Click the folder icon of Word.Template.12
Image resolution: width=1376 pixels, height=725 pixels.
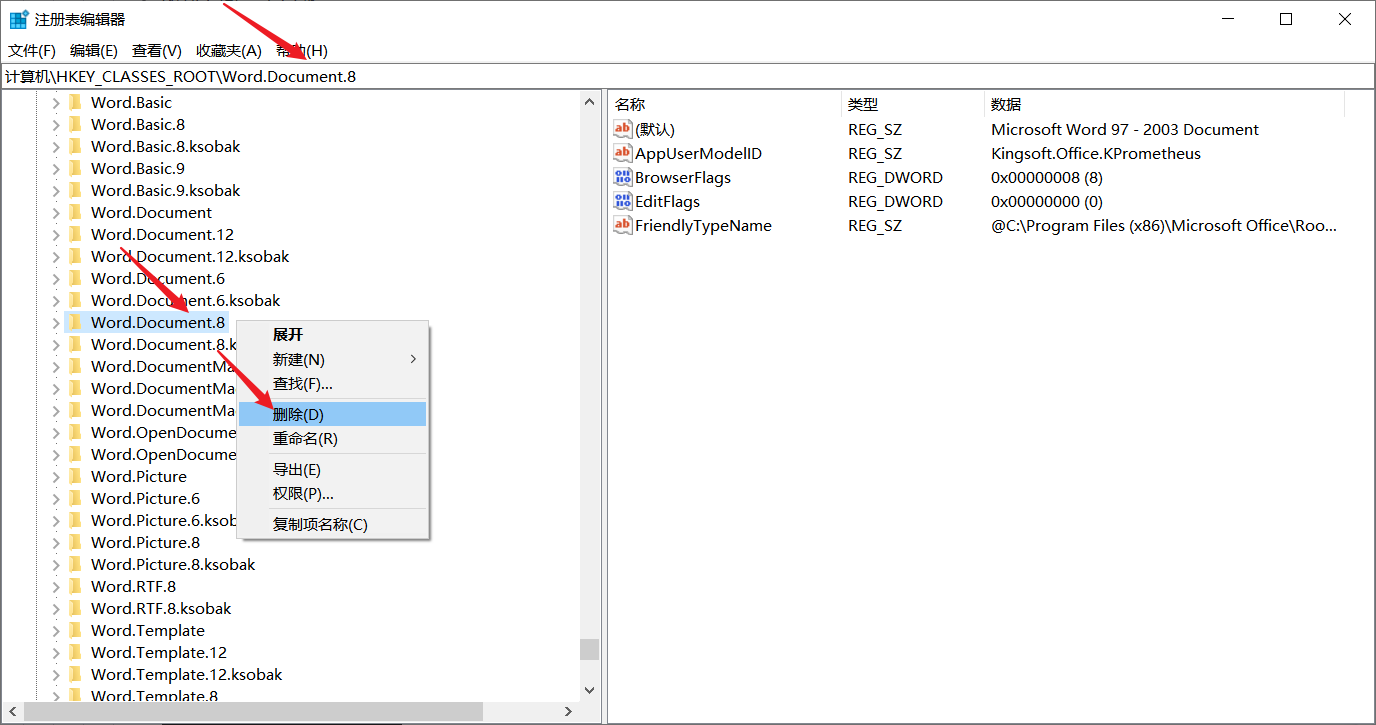(75, 652)
